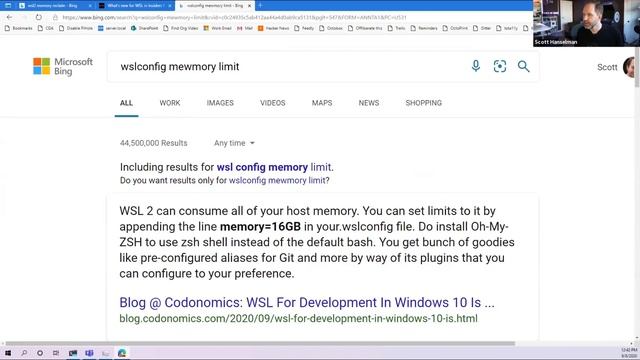Viewport: 640px width, 360px height.
Task: Open Reminders bookmark
Action: [x=424, y=28]
